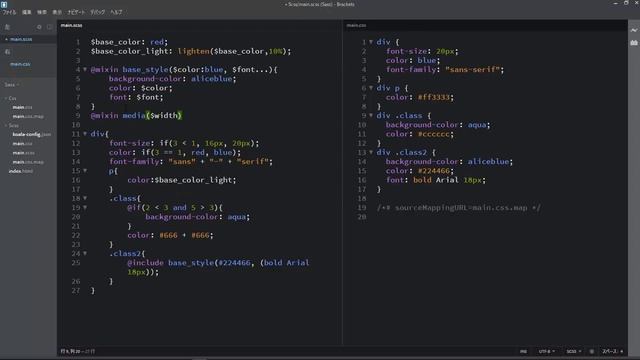Open the デバッグ (Debug) menu
The width and height of the screenshot is (640, 360).
(x=98, y=12)
